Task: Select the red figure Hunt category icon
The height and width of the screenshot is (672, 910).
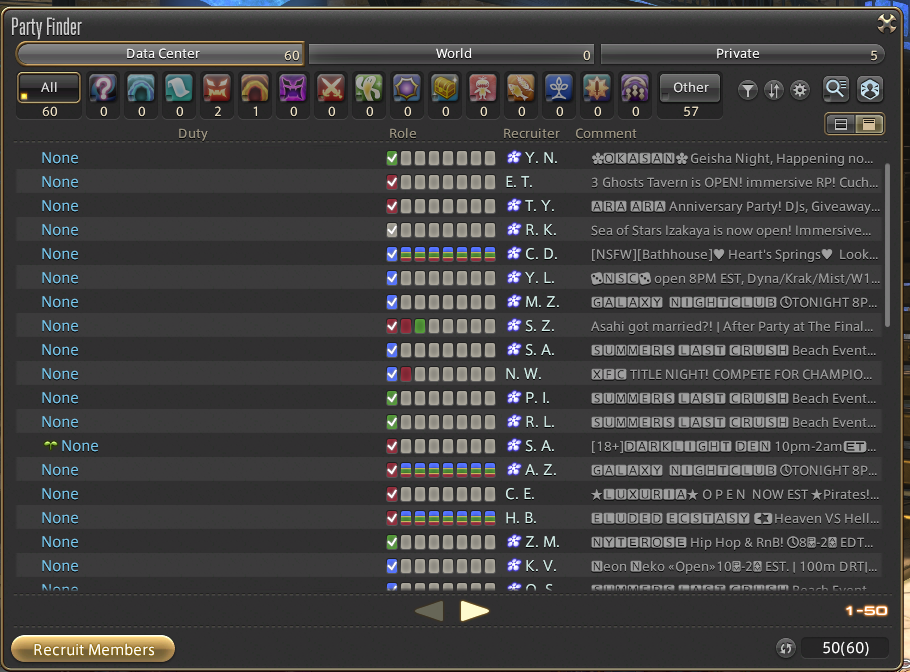Action: [x=483, y=89]
